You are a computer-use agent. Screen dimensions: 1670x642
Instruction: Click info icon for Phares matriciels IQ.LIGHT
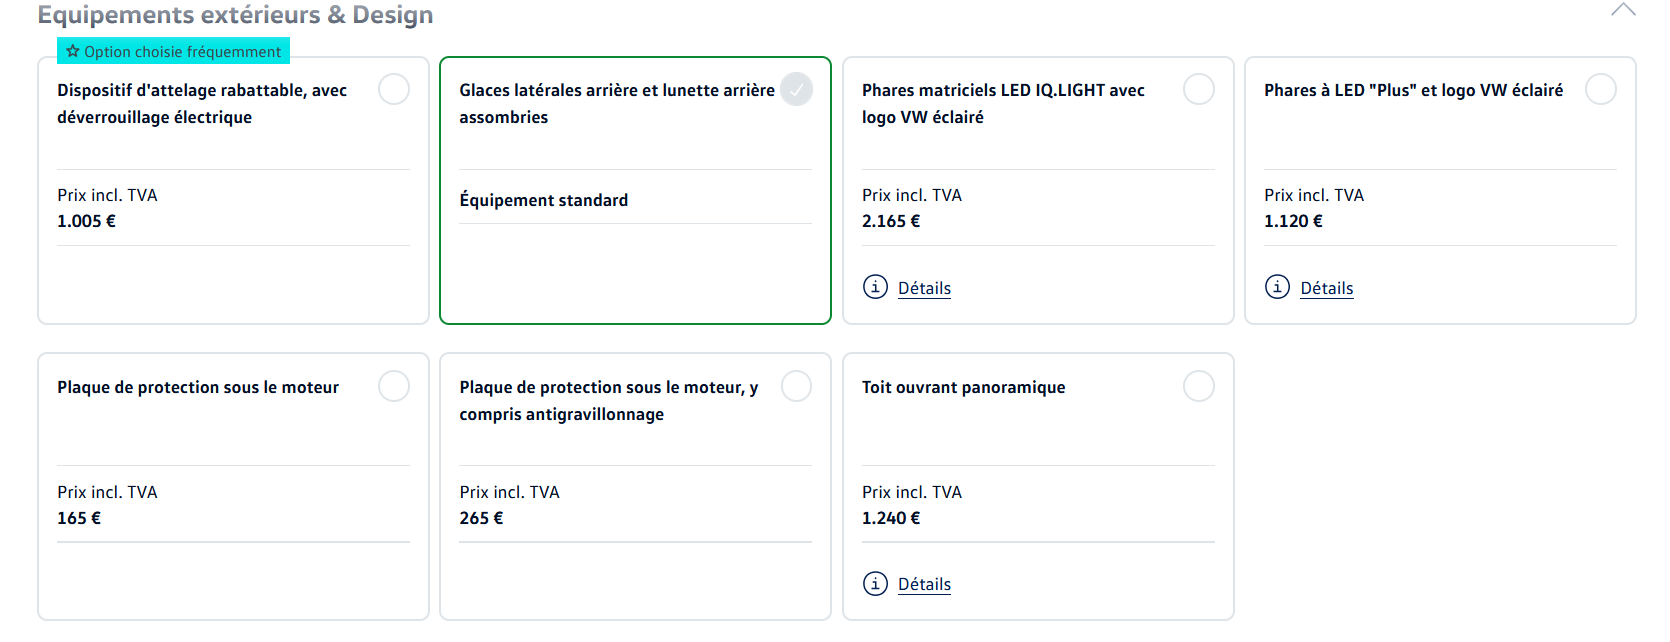pyautogui.click(x=875, y=287)
